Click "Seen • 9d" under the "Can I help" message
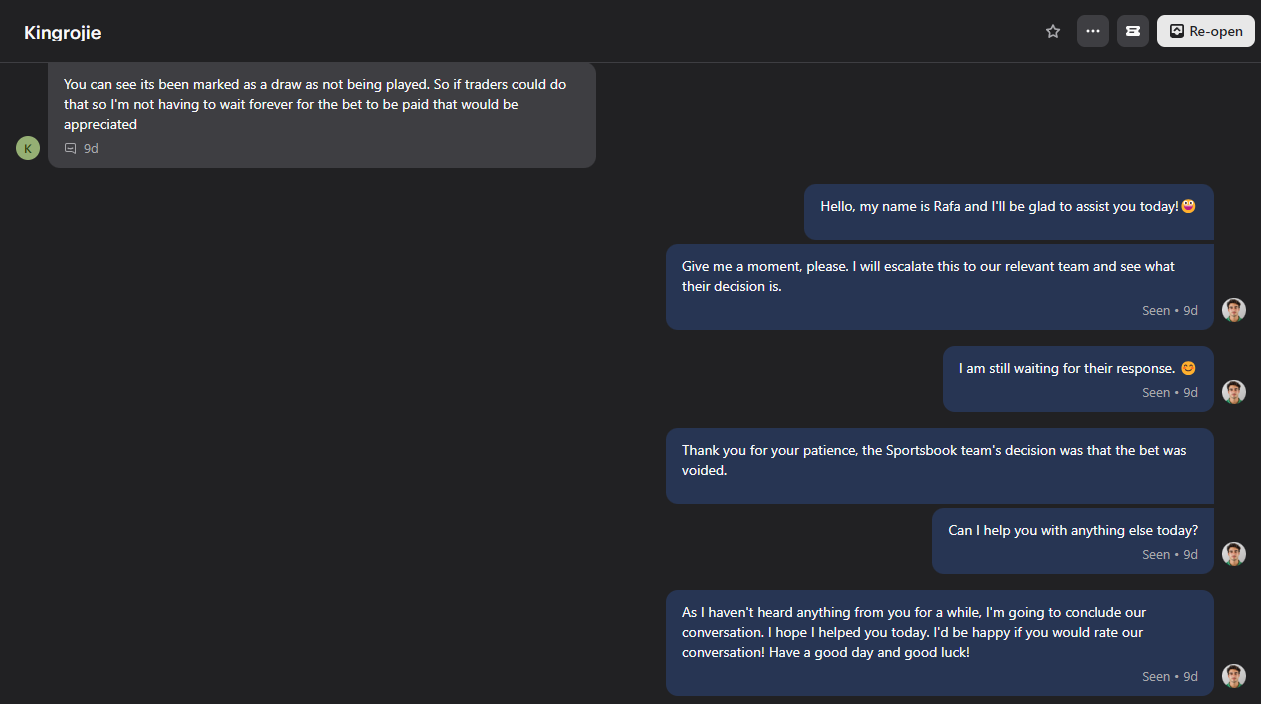Image resolution: width=1261 pixels, height=704 pixels. (1169, 554)
